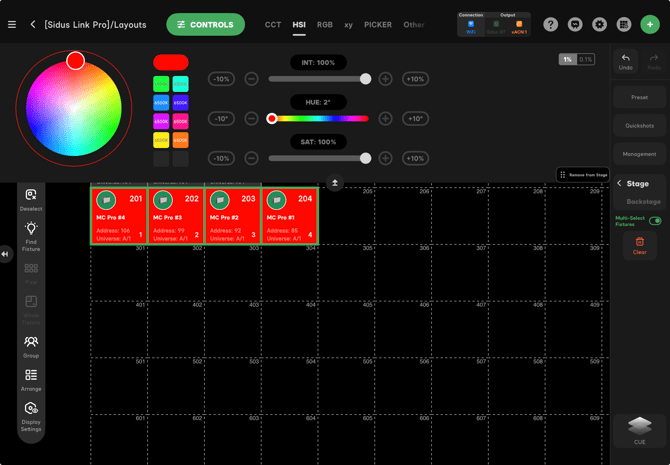Open the CUE layers panel
670x465 pixels.
pos(640,427)
